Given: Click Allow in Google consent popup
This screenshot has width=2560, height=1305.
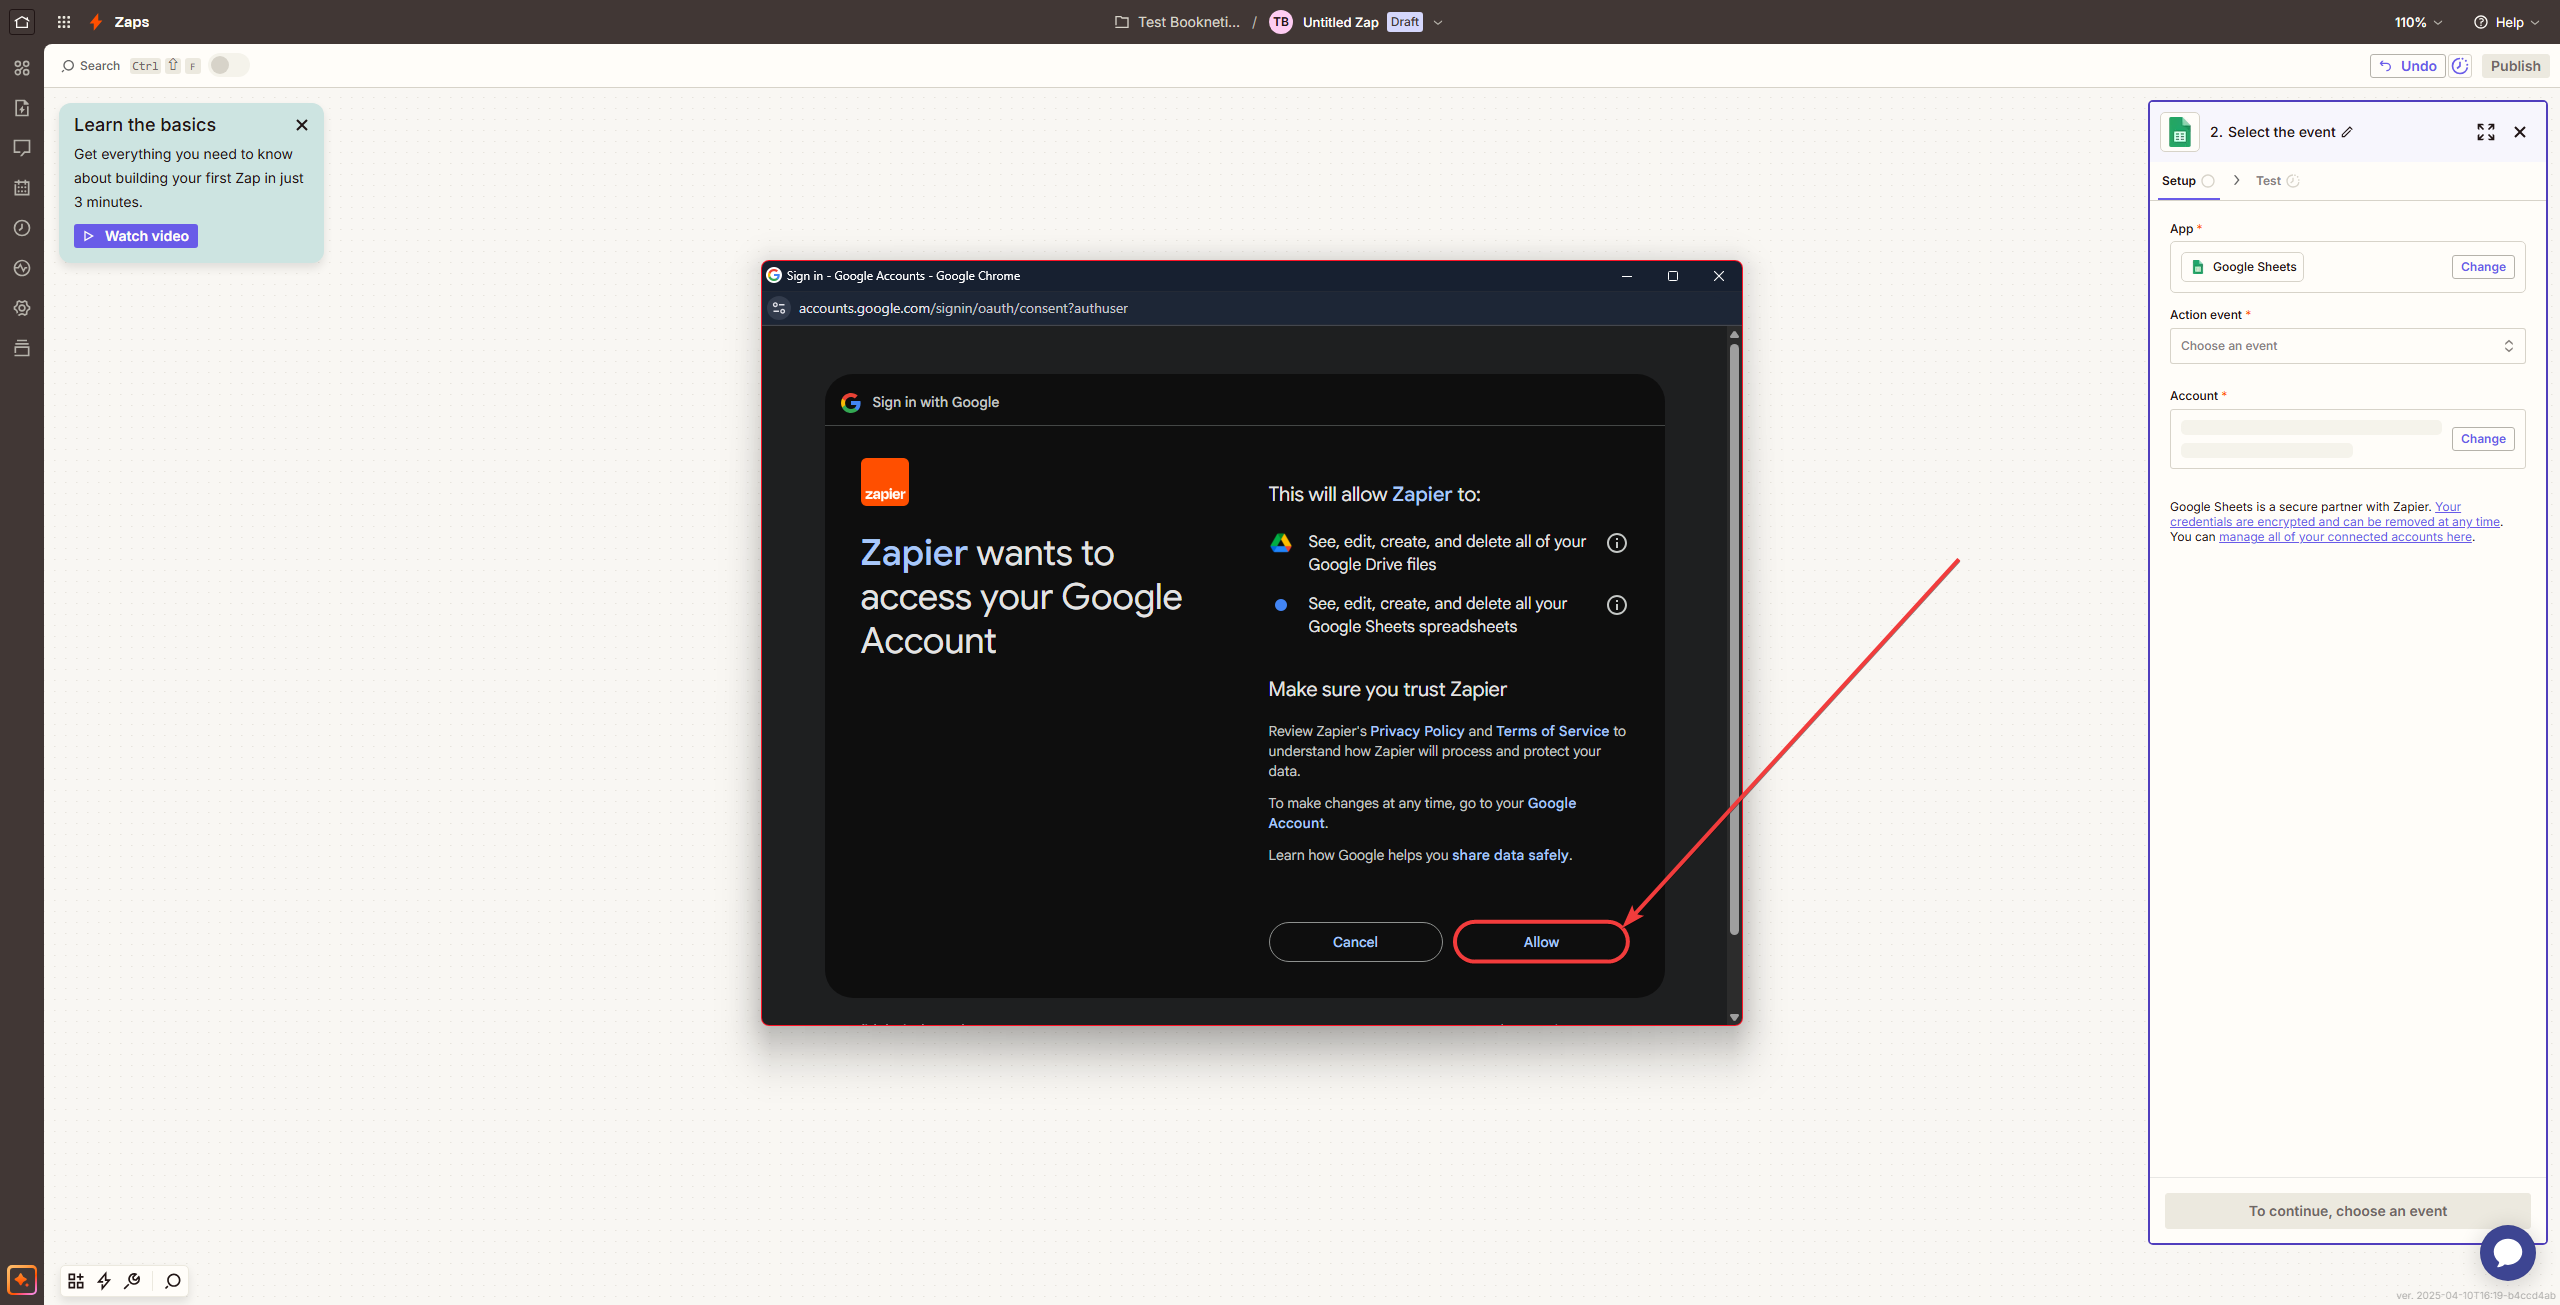Looking at the screenshot, I should click(x=1541, y=942).
